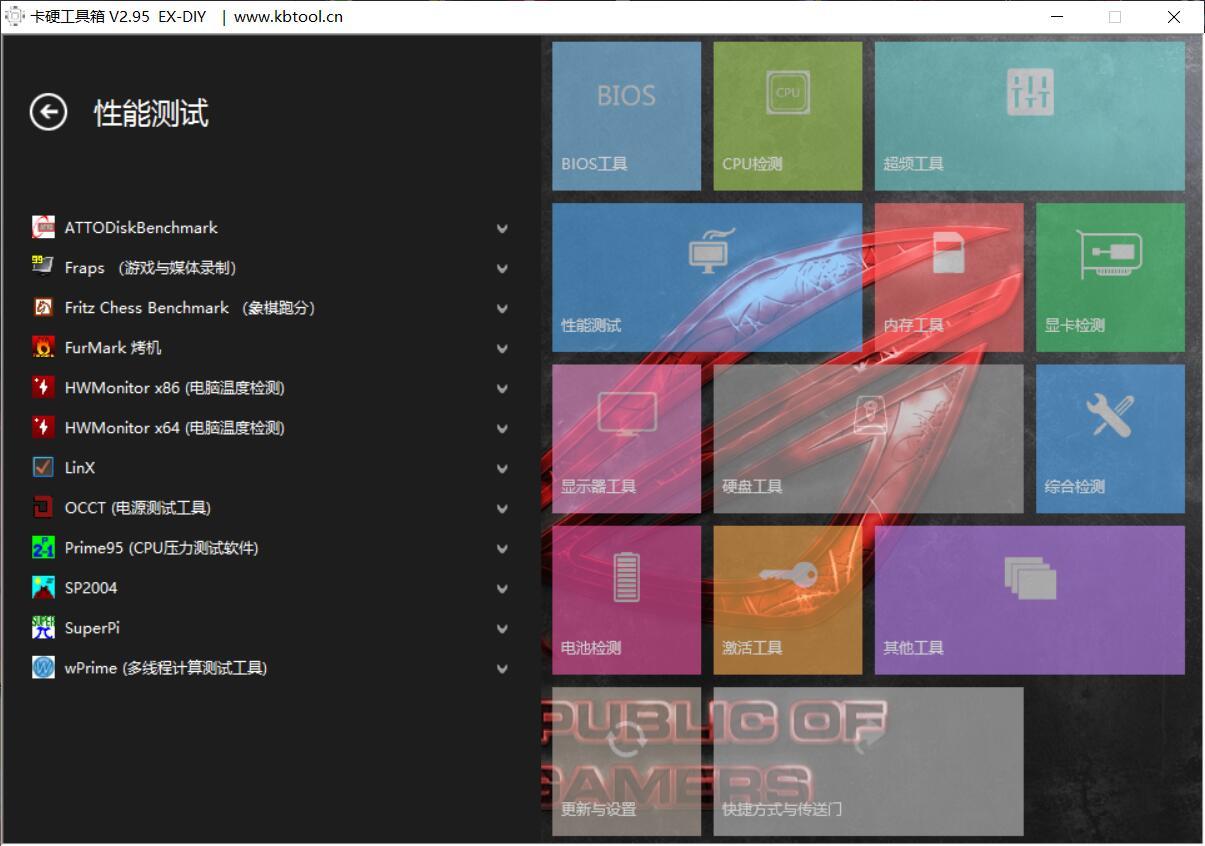Expand the Fritz Chess Benchmark chevron
Screen dimensions: 1205x846
(x=502, y=308)
